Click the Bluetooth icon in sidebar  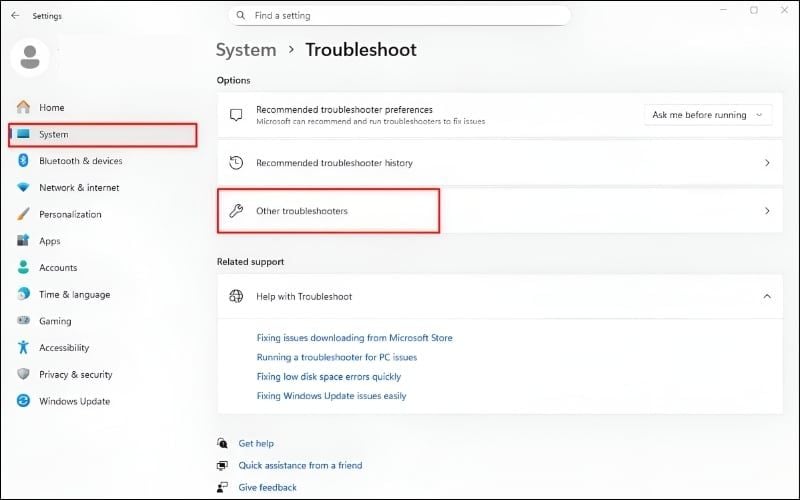23,161
